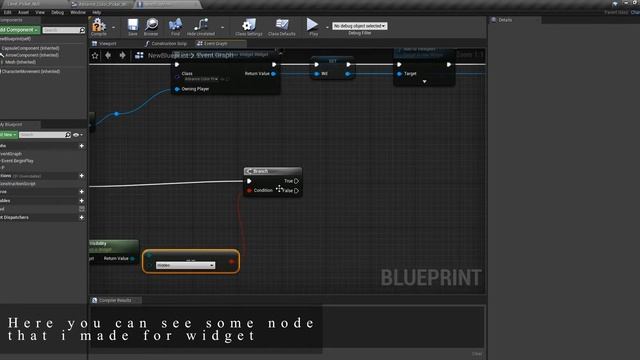Viewport: 640px width, 360px height.
Task: Add a macro with the third plus icon
Action: [82, 191]
